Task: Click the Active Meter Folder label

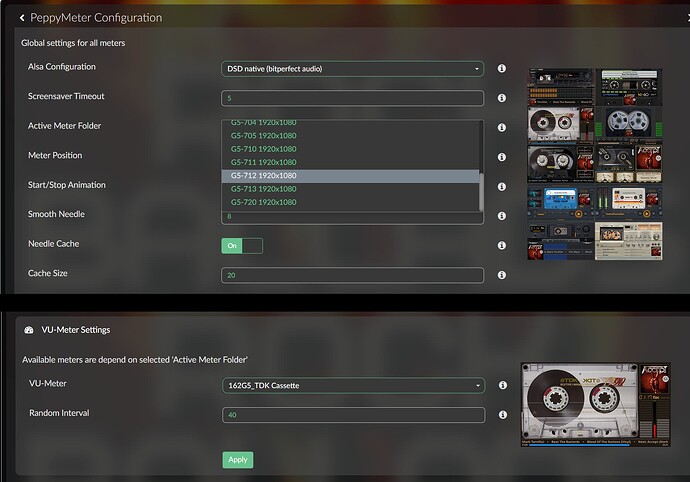Action: (64, 126)
